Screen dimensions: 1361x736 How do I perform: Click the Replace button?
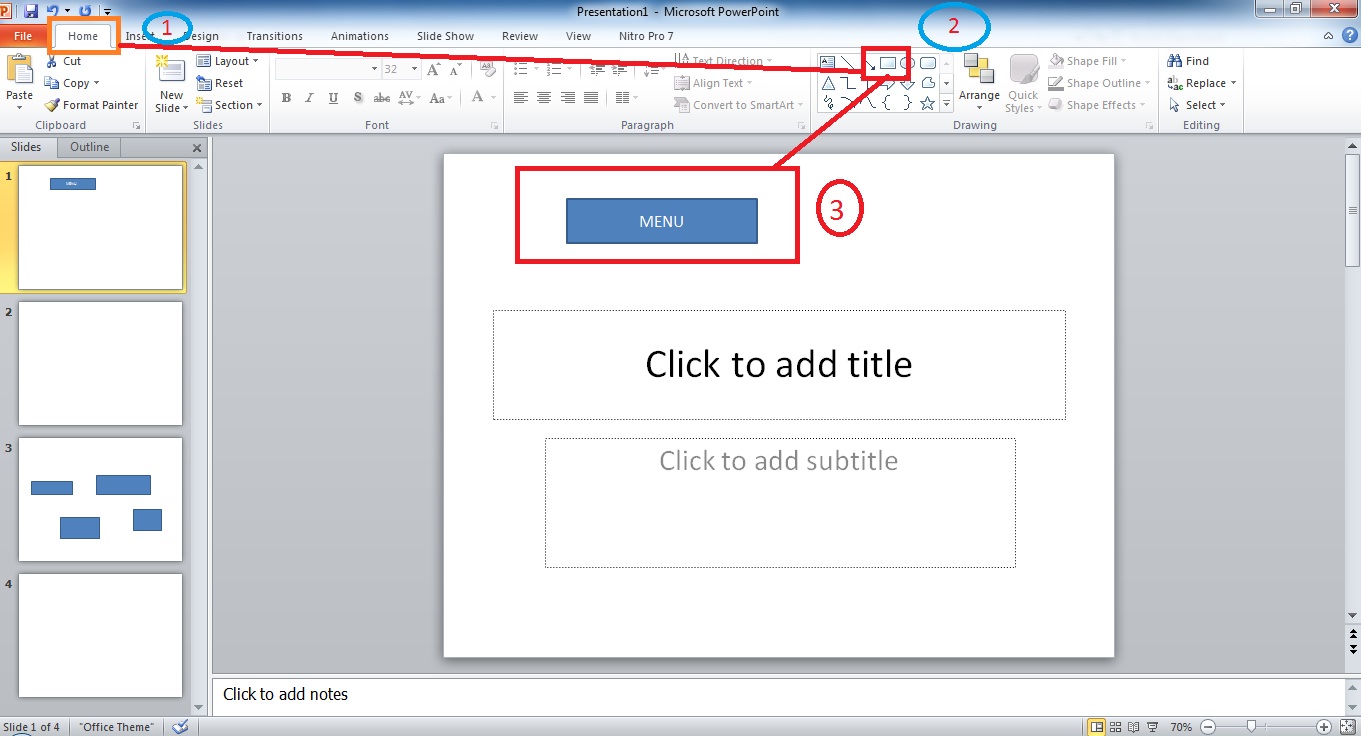(x=1201, y=83)
